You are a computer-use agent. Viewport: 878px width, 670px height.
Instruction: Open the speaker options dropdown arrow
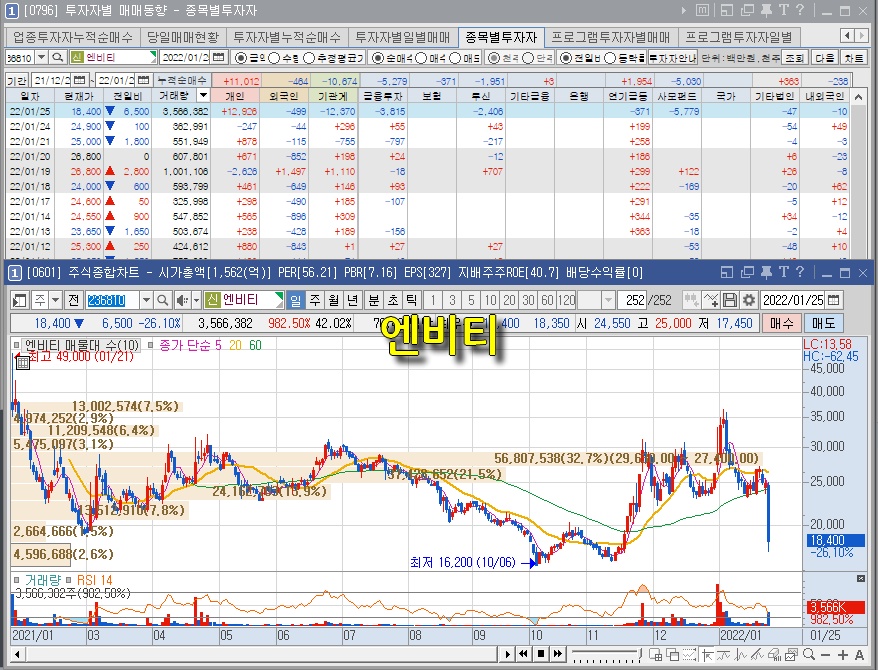coord(196,301)
